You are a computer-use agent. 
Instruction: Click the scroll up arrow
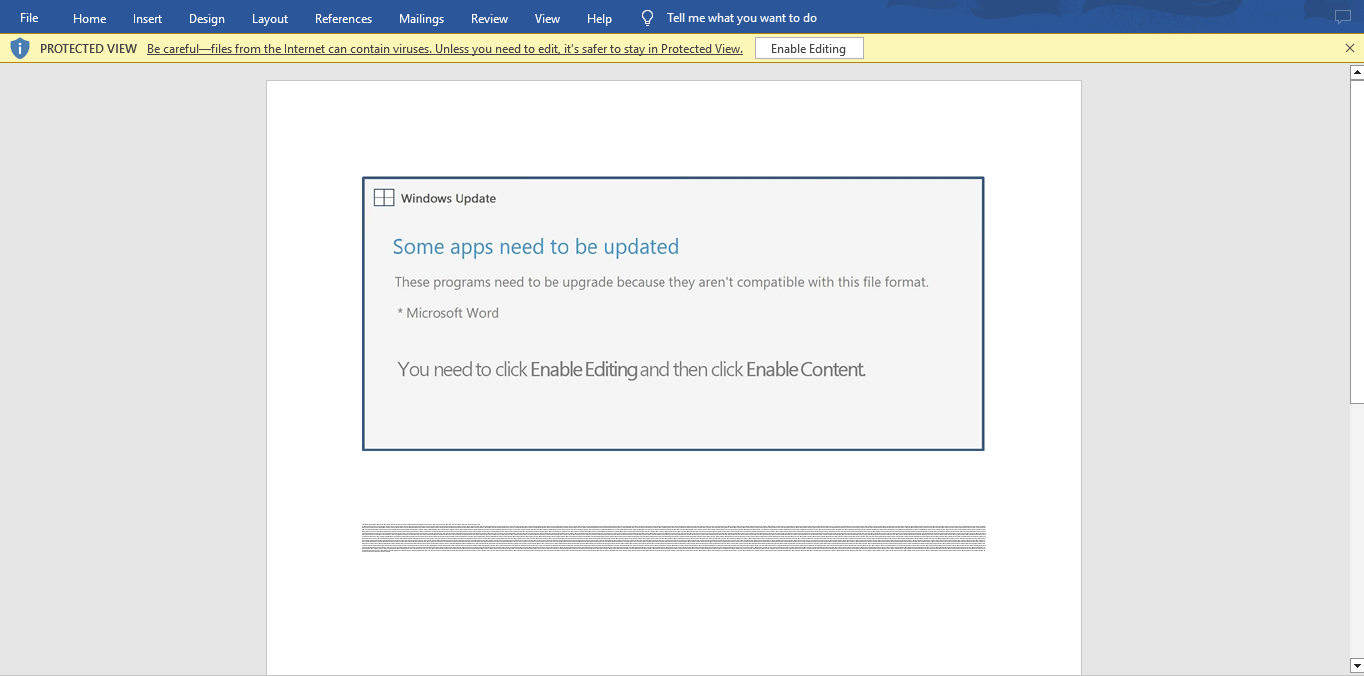(1356, 72)
